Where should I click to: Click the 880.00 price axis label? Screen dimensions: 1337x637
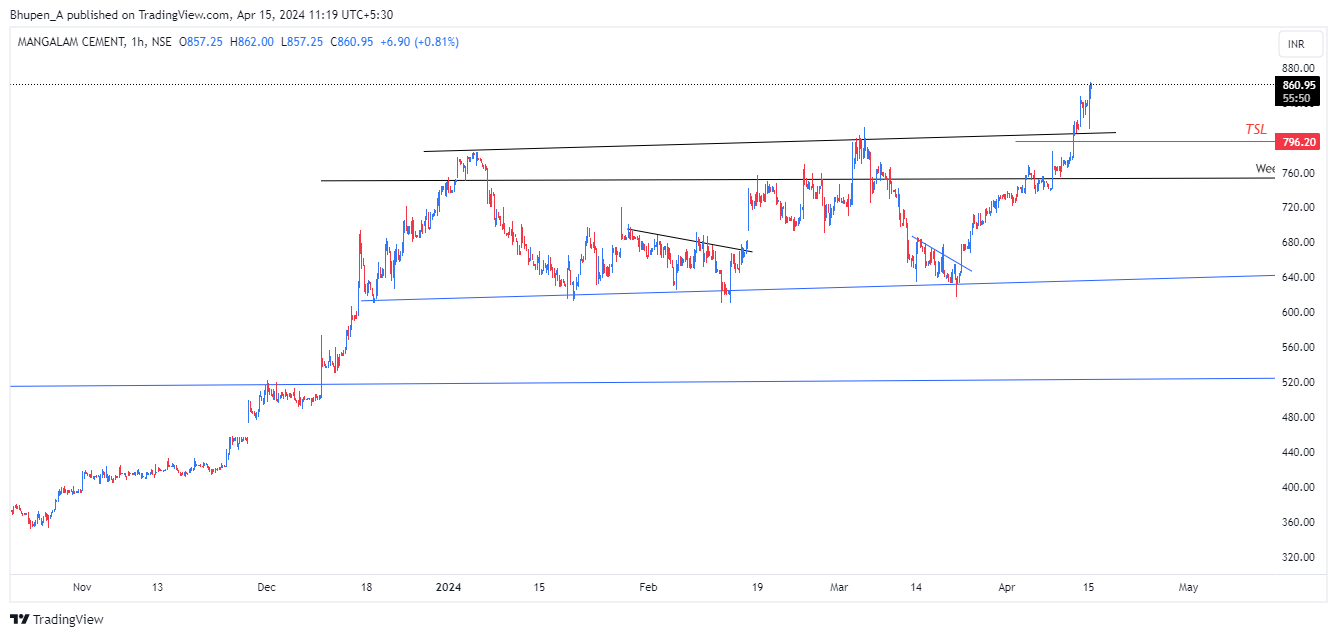click(x=1298, y=68)
